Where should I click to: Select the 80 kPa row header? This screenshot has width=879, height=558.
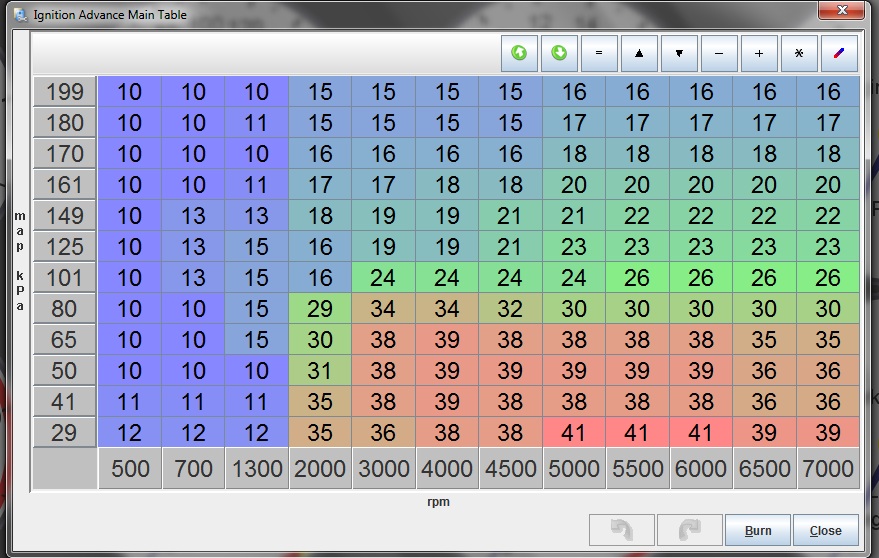64,308
